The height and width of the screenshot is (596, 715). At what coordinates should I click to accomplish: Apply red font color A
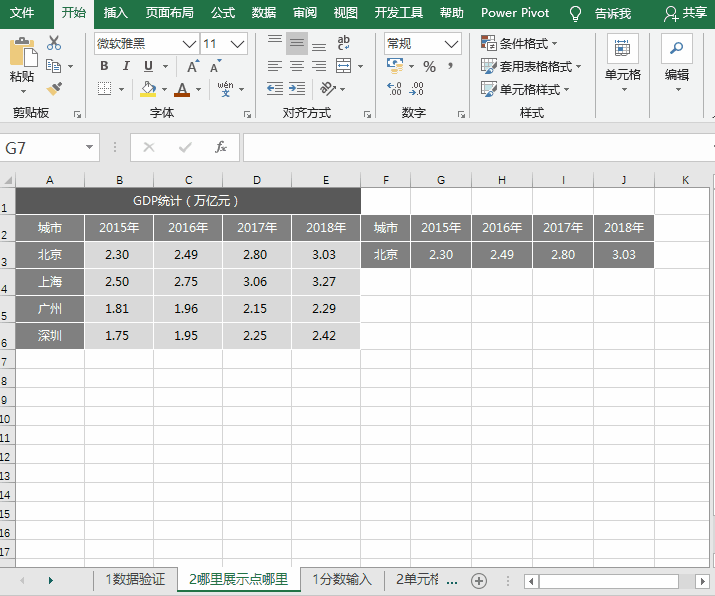click(182, 89)
